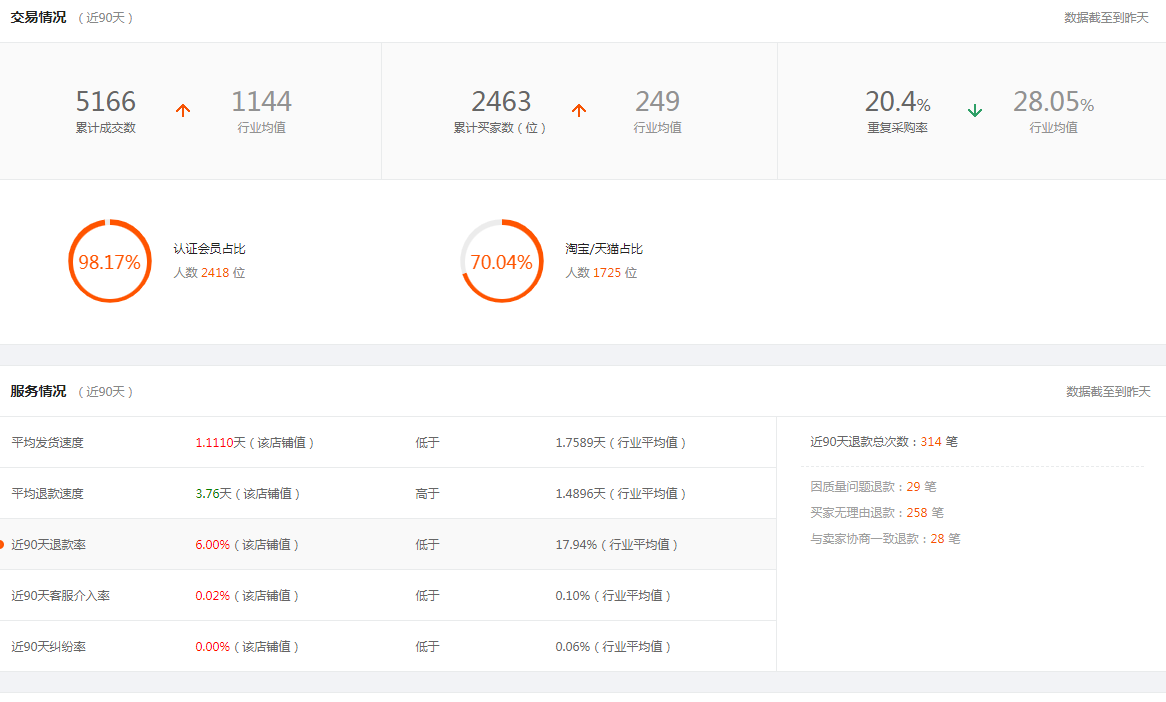Viewport: 1166px width, 702px height.
Task: Click the 5166 累计成交数 figure
Action: pyautogui.click(x=106, y=101)
